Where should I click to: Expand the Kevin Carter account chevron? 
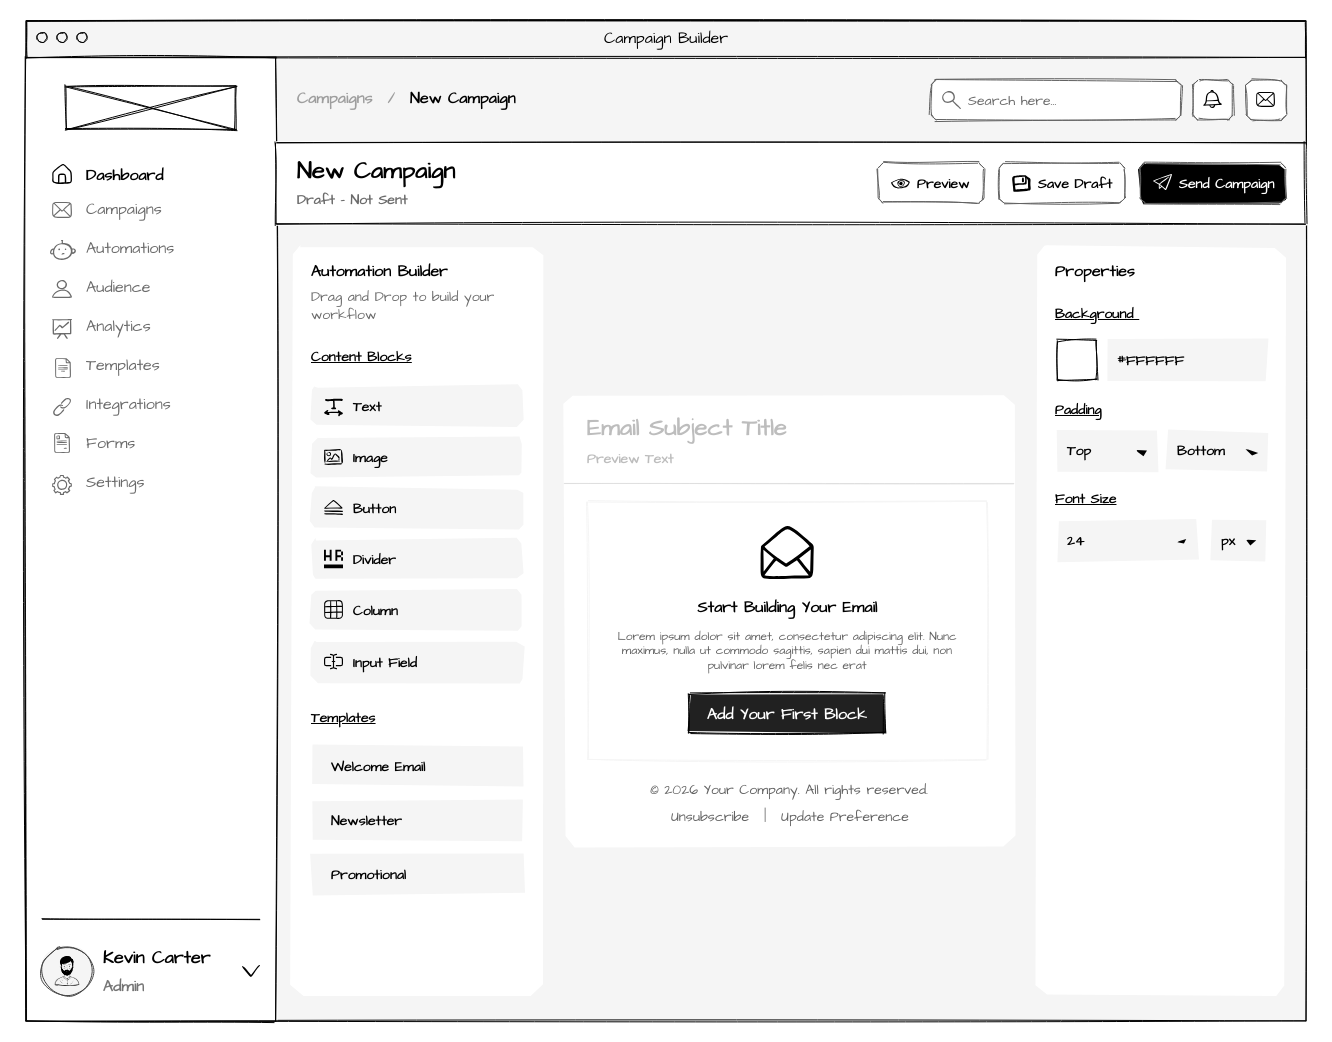(251, 971)
